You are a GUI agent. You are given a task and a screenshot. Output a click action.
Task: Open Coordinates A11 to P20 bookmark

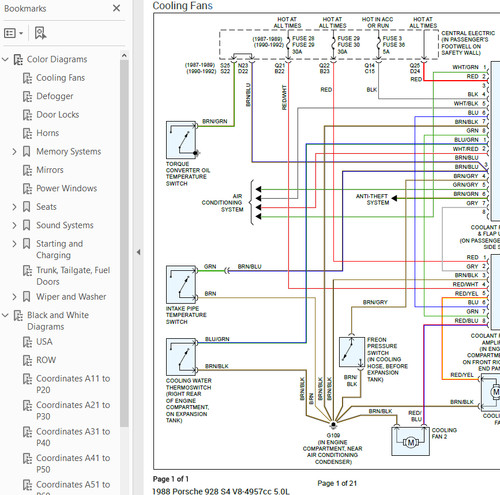pos(73,384)
